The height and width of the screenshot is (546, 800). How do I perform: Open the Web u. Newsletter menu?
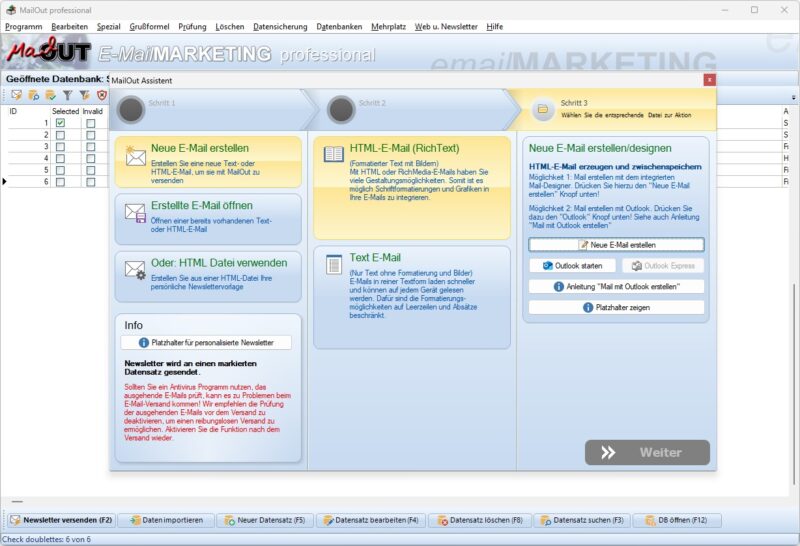(x=446, y=27)
